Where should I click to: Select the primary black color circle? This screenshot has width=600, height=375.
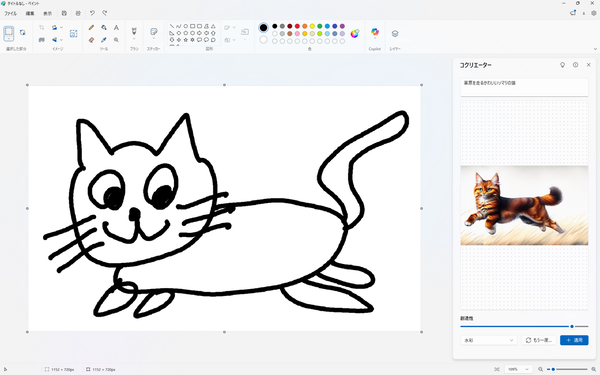tap(263, 28)
